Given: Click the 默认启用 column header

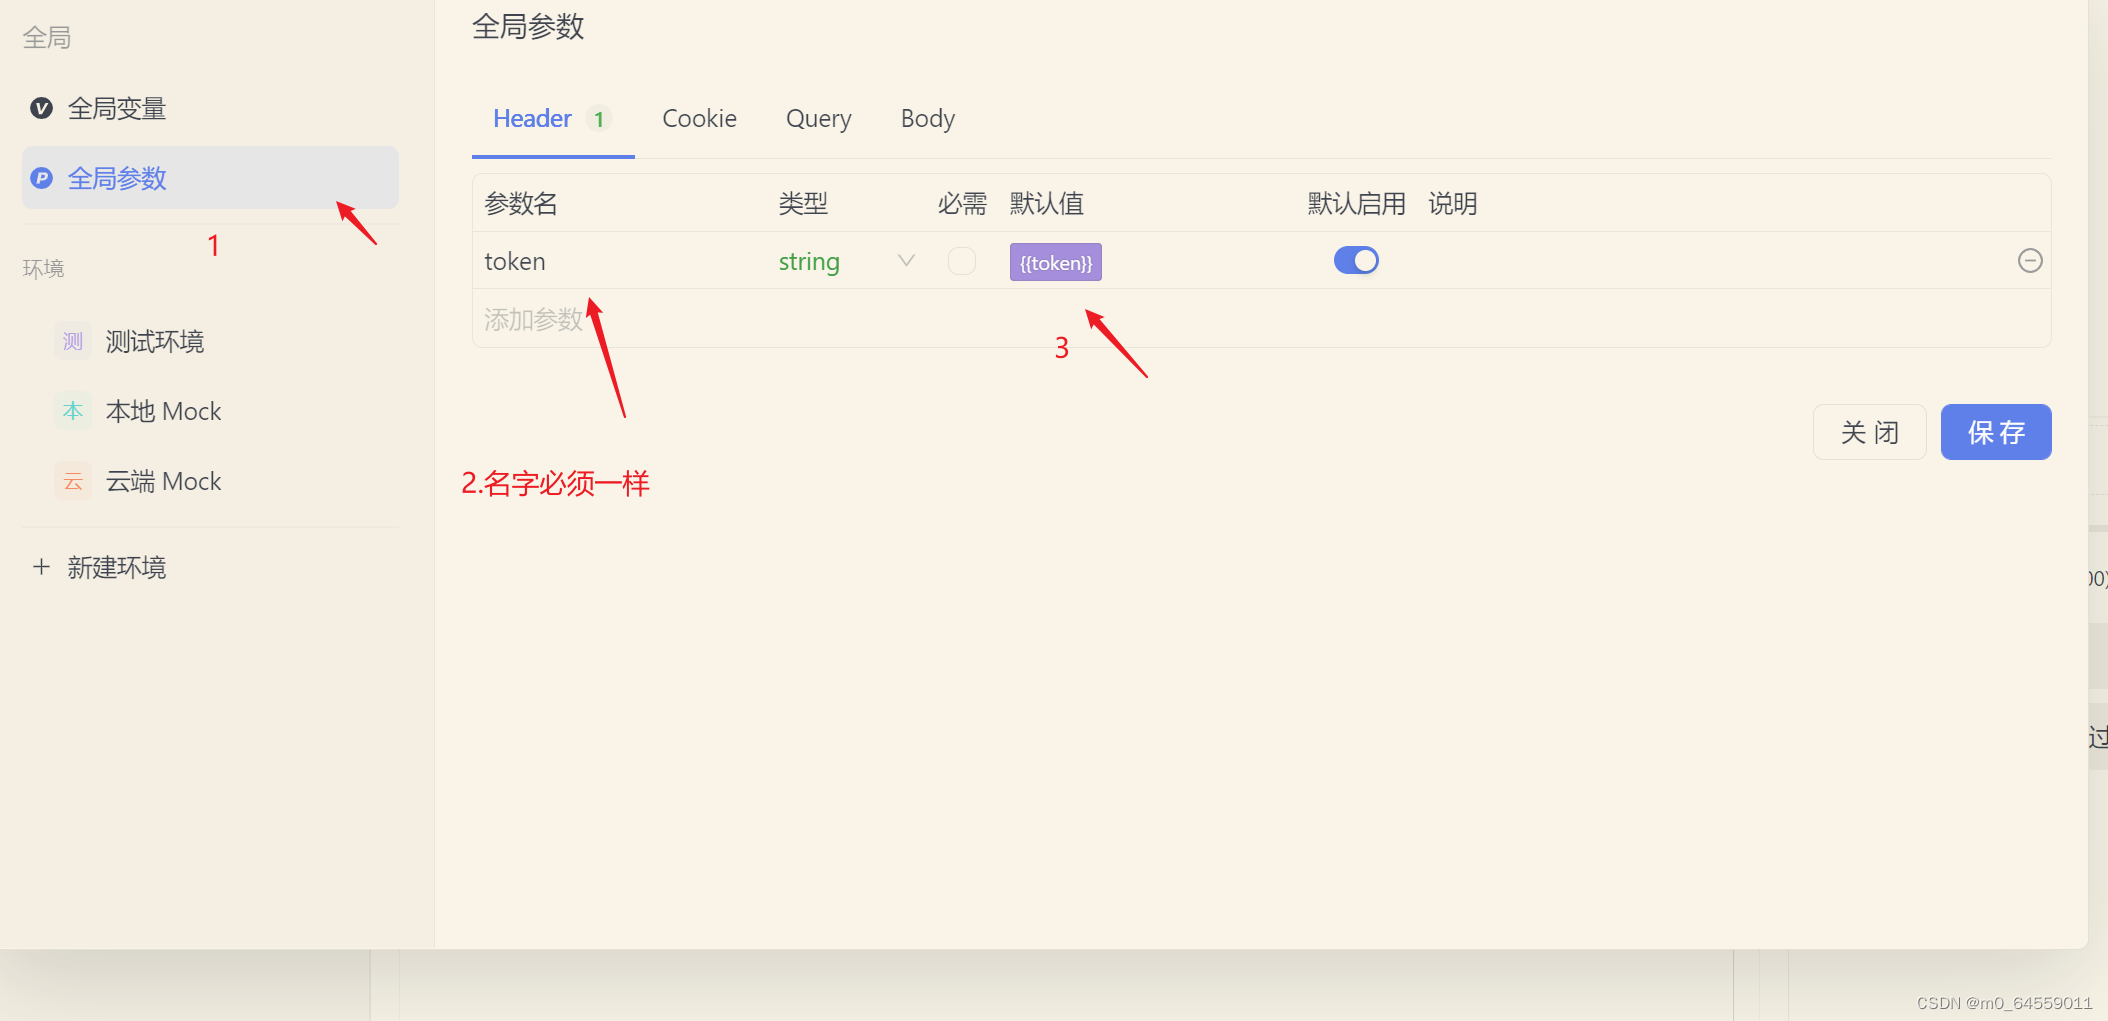Looking at the screenshot, I should [x=1356, y=204].
